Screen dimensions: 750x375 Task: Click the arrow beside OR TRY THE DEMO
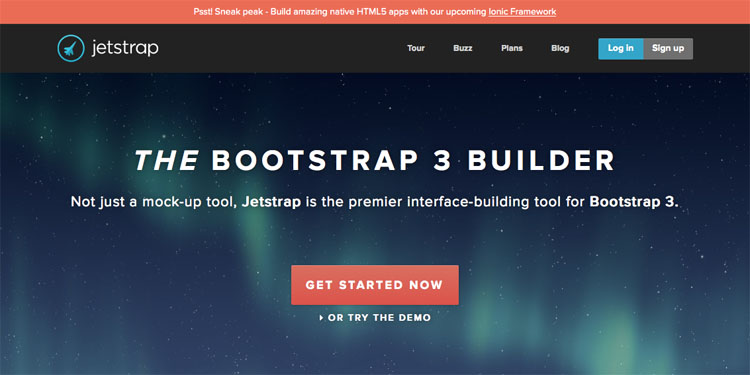(321, 318)
